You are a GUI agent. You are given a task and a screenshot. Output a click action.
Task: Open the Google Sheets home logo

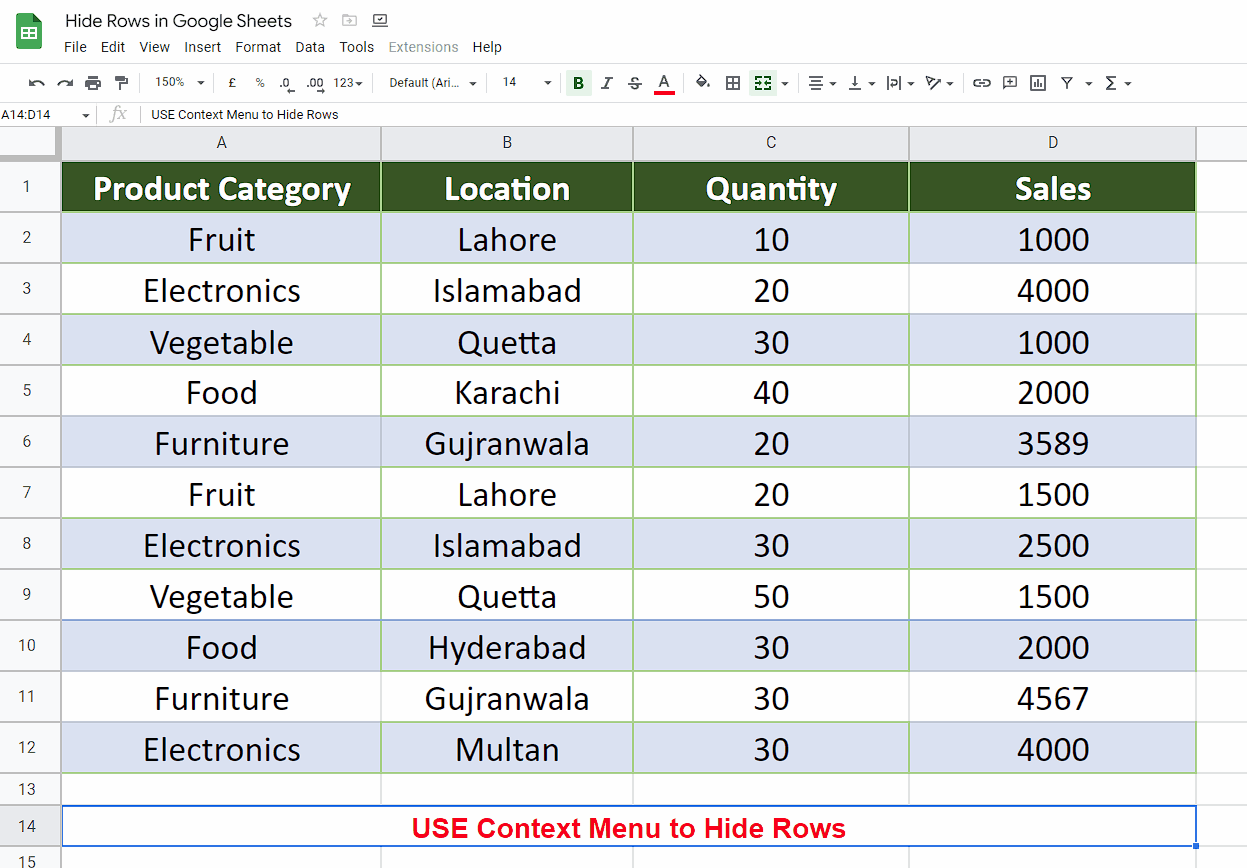click(x=30, y=32)
